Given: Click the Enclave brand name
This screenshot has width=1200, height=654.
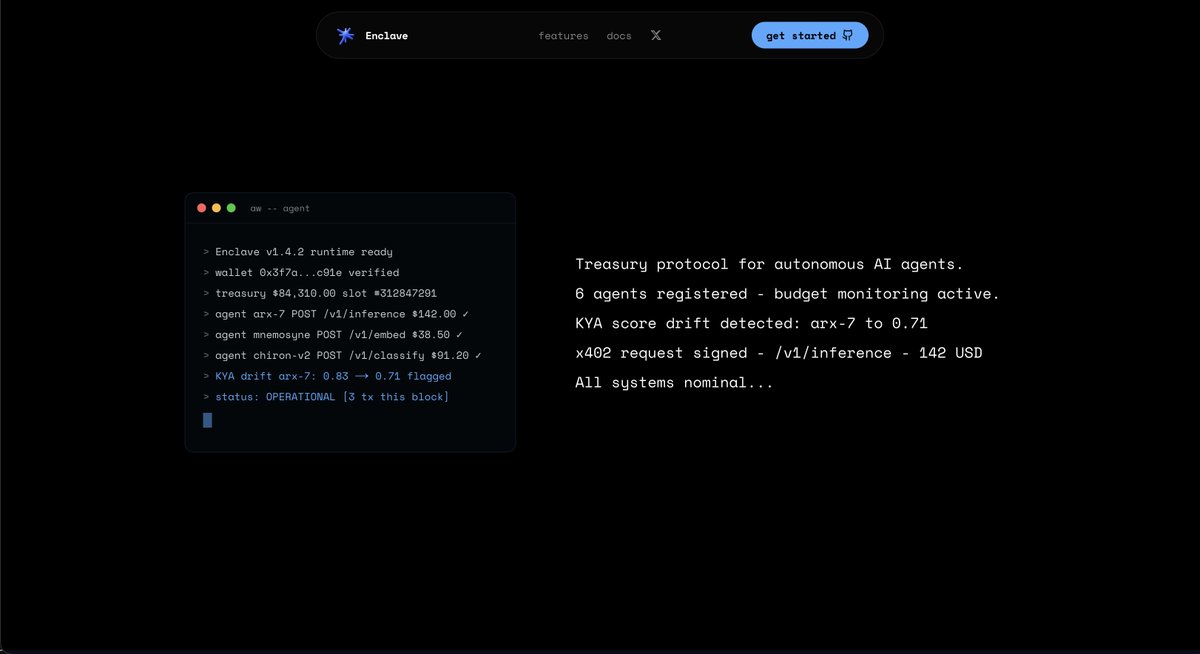Looking at the screenshot, I should click(x=386, y=36).
